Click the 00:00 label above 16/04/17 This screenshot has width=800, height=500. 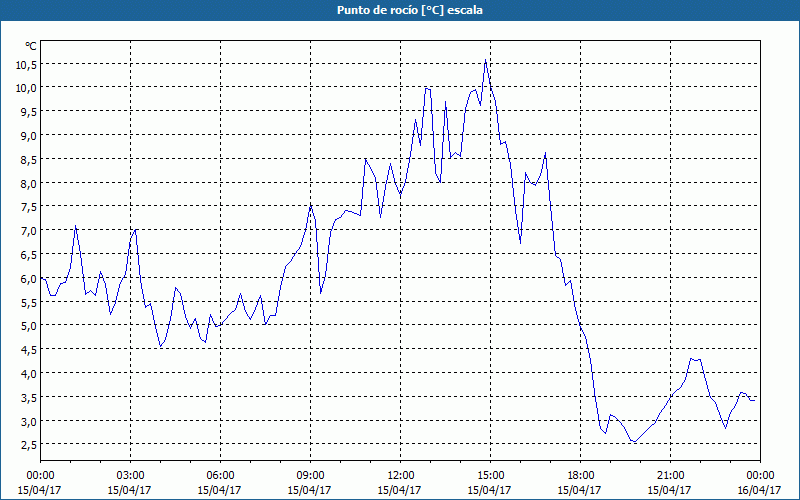(760, 476)
